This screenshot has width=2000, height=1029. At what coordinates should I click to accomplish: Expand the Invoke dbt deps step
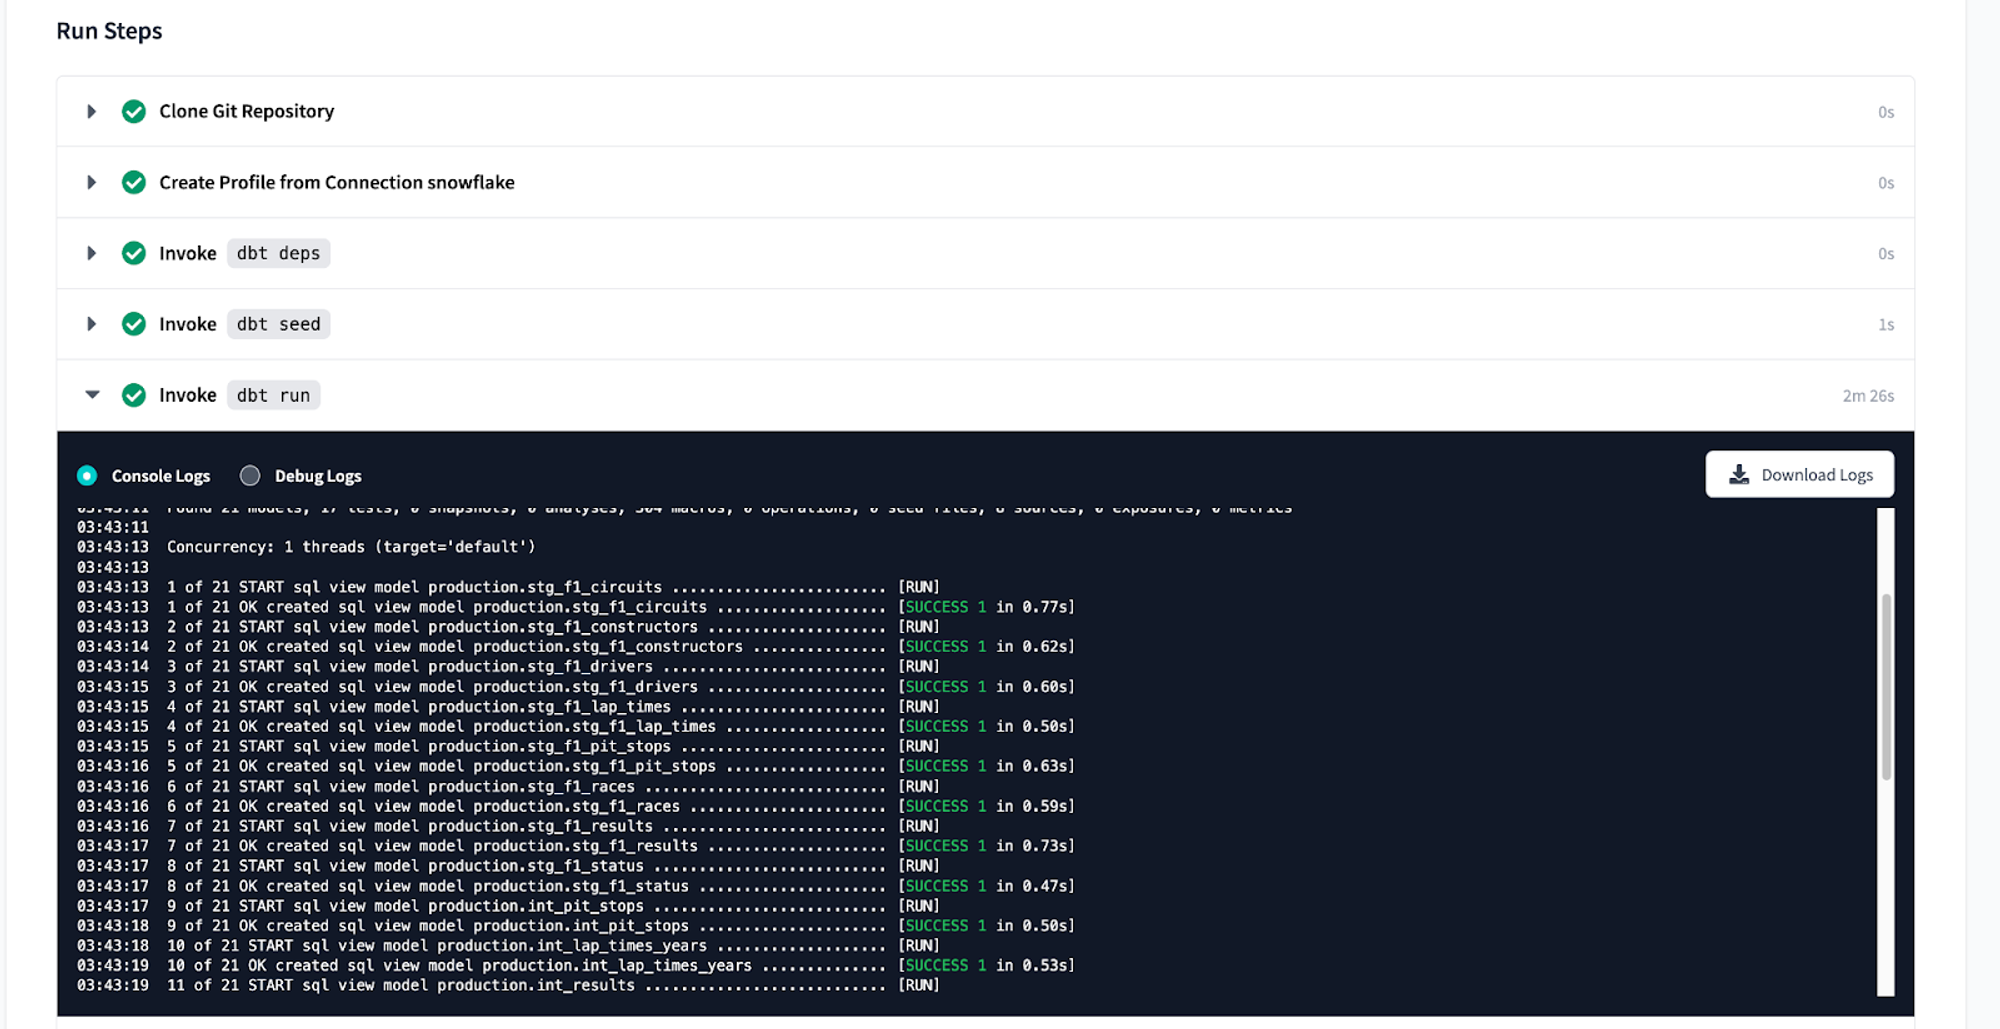(x=91, y=253)
